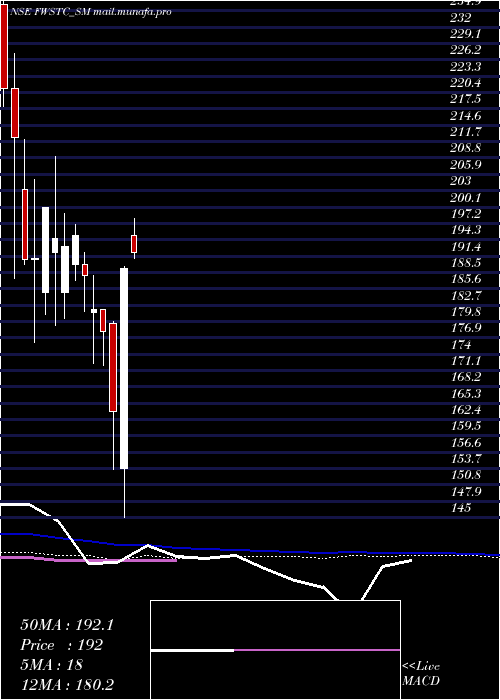This screenshot has width=500, height=700.
Task: Click the 159.5 price axis label
Action: tap(465, 426)
